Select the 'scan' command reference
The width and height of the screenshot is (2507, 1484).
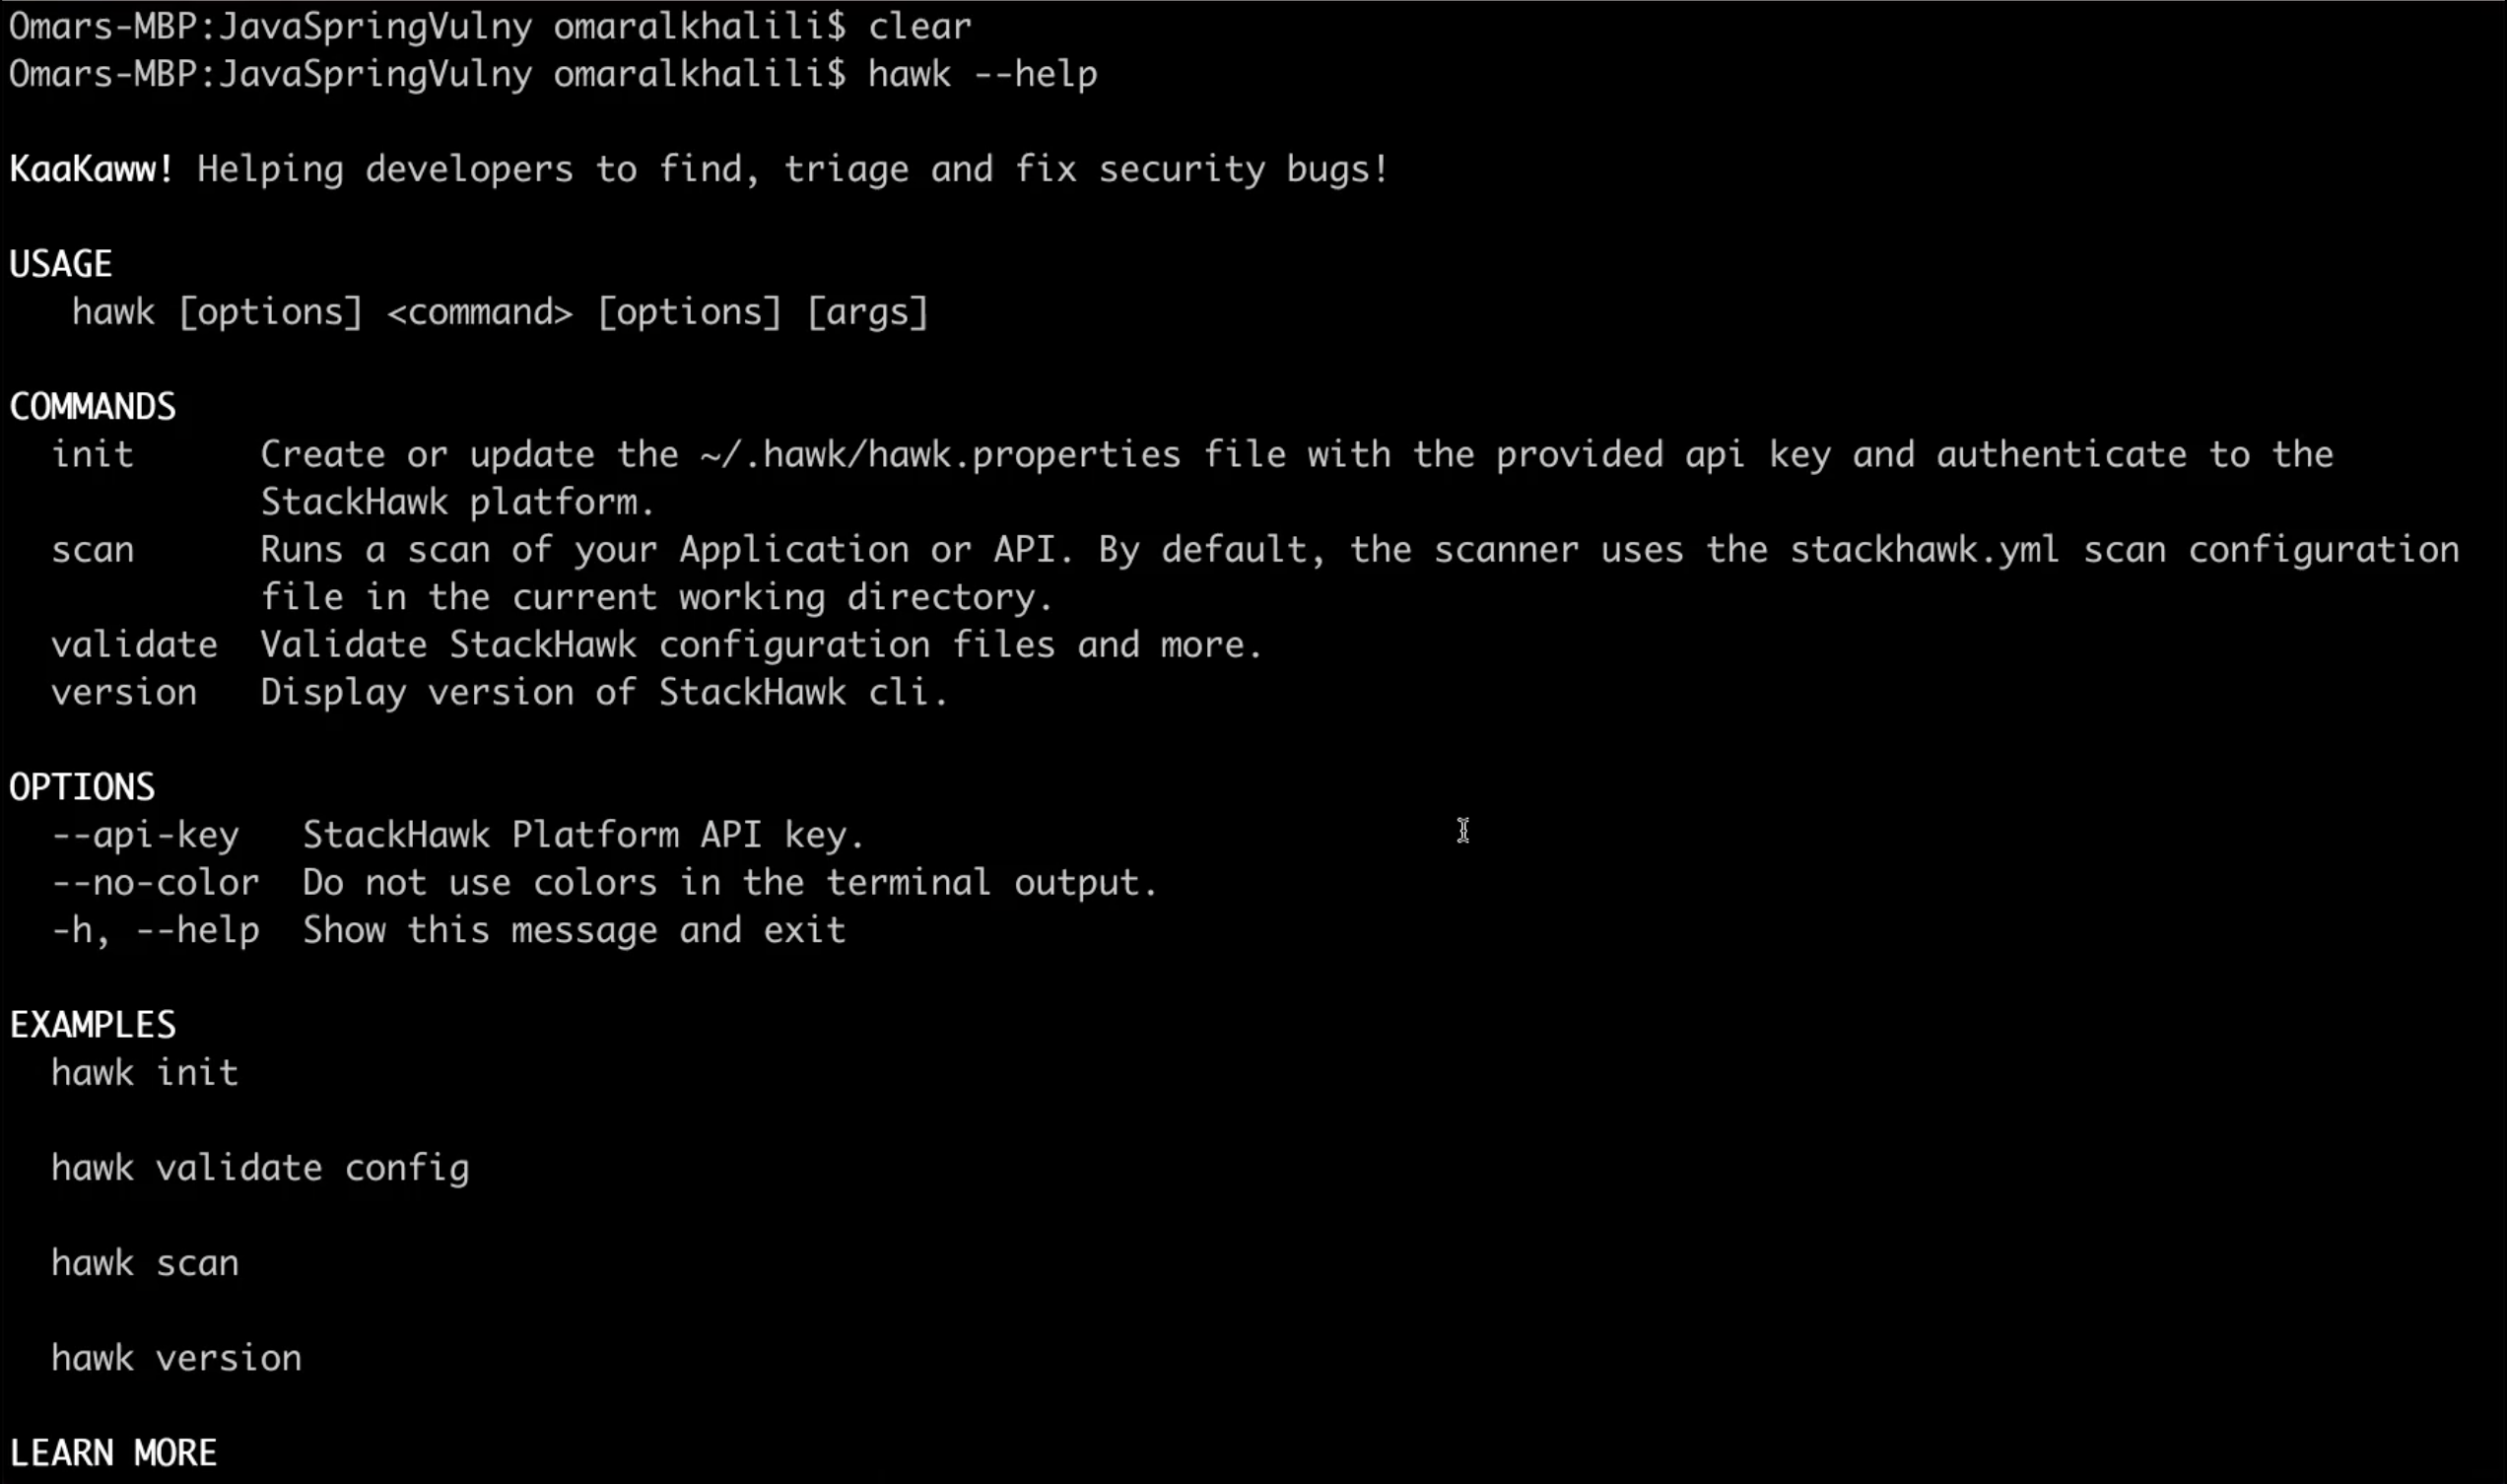[x=94, y=548]
